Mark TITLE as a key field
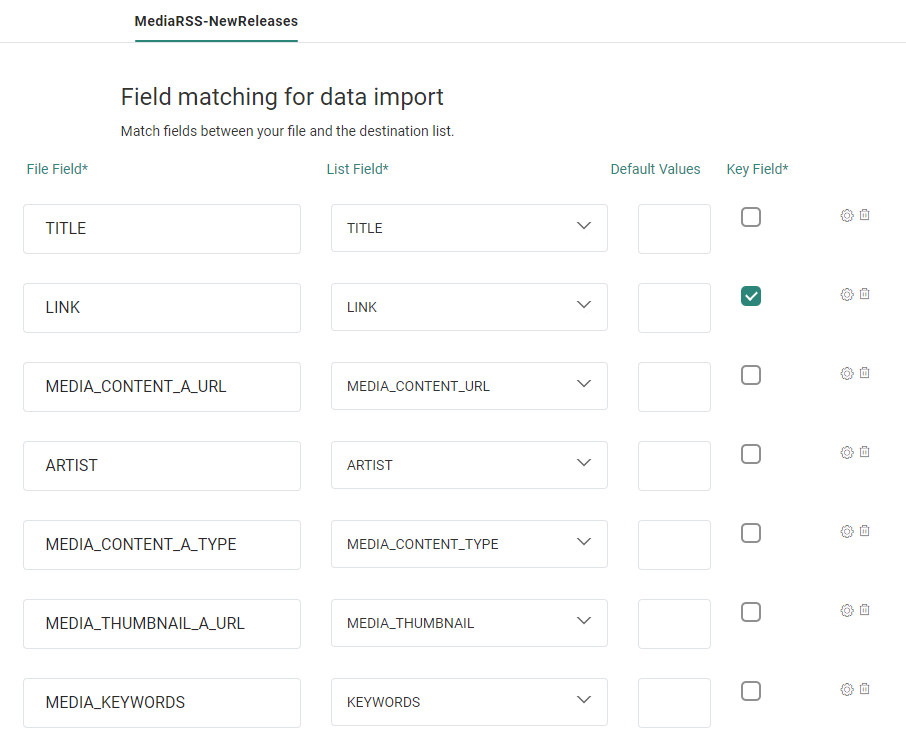The image size is (906, 737). click(x=751, y=217)
